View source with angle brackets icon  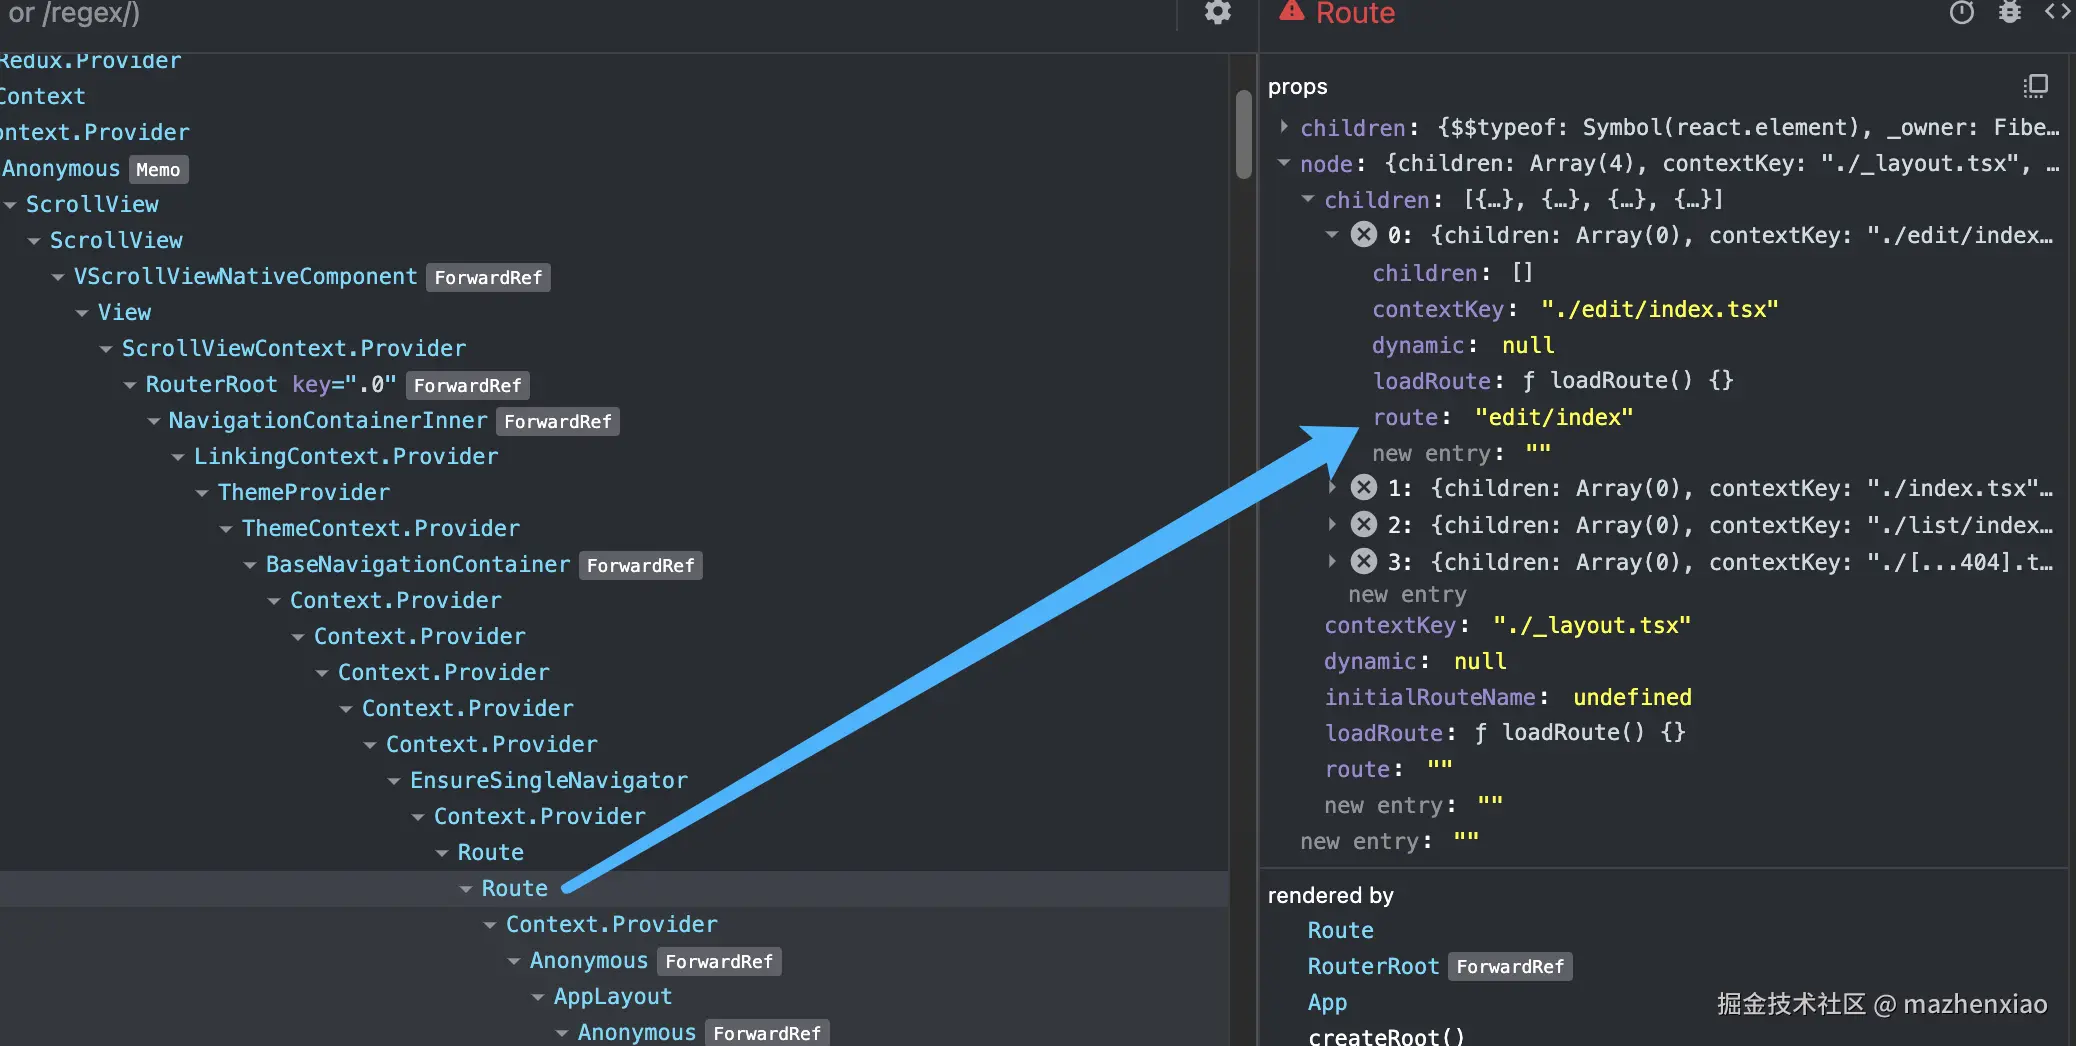pos(2057,12)
